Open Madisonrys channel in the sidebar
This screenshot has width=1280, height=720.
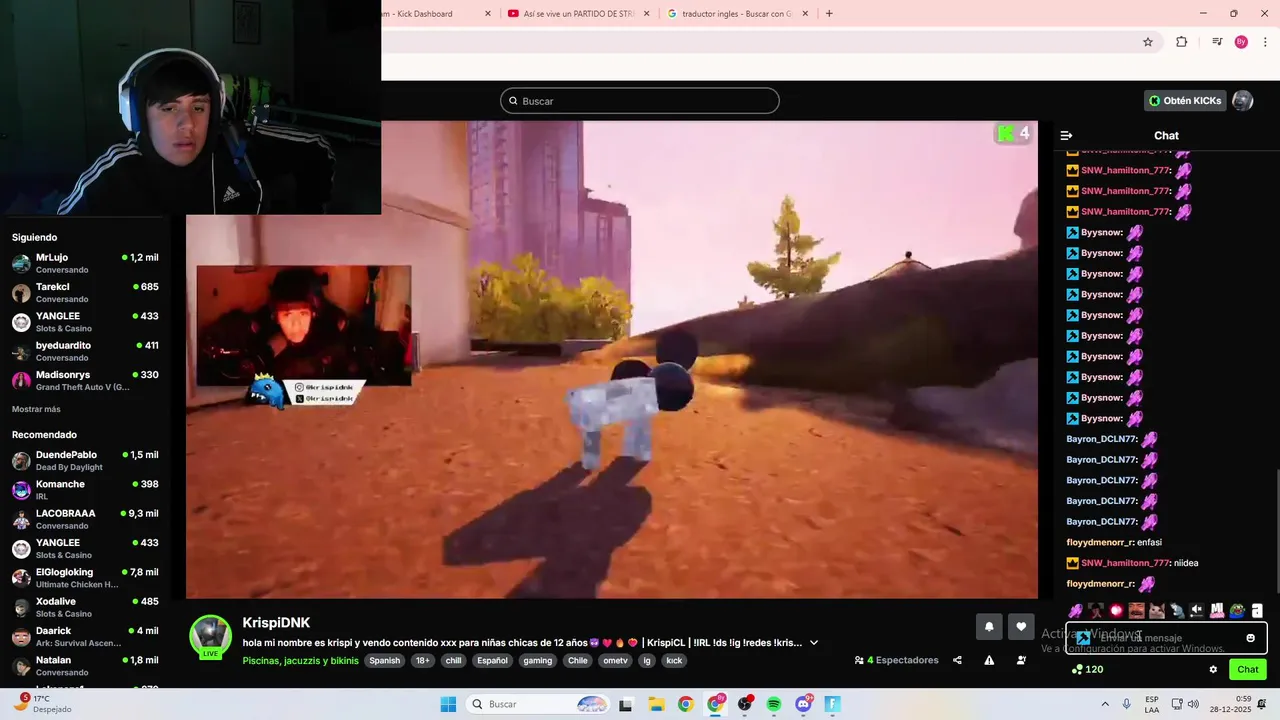85,381
